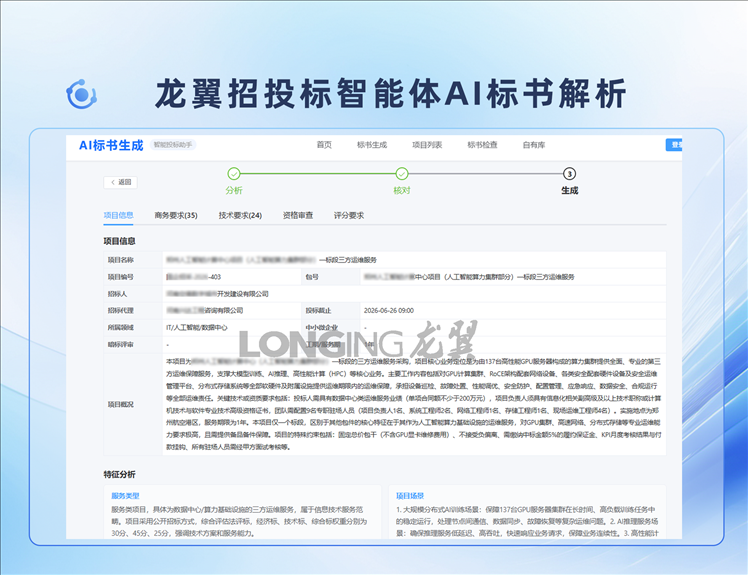Open the 标书生成 navigation item
The image size is (748, 575).
pos(372,145)
